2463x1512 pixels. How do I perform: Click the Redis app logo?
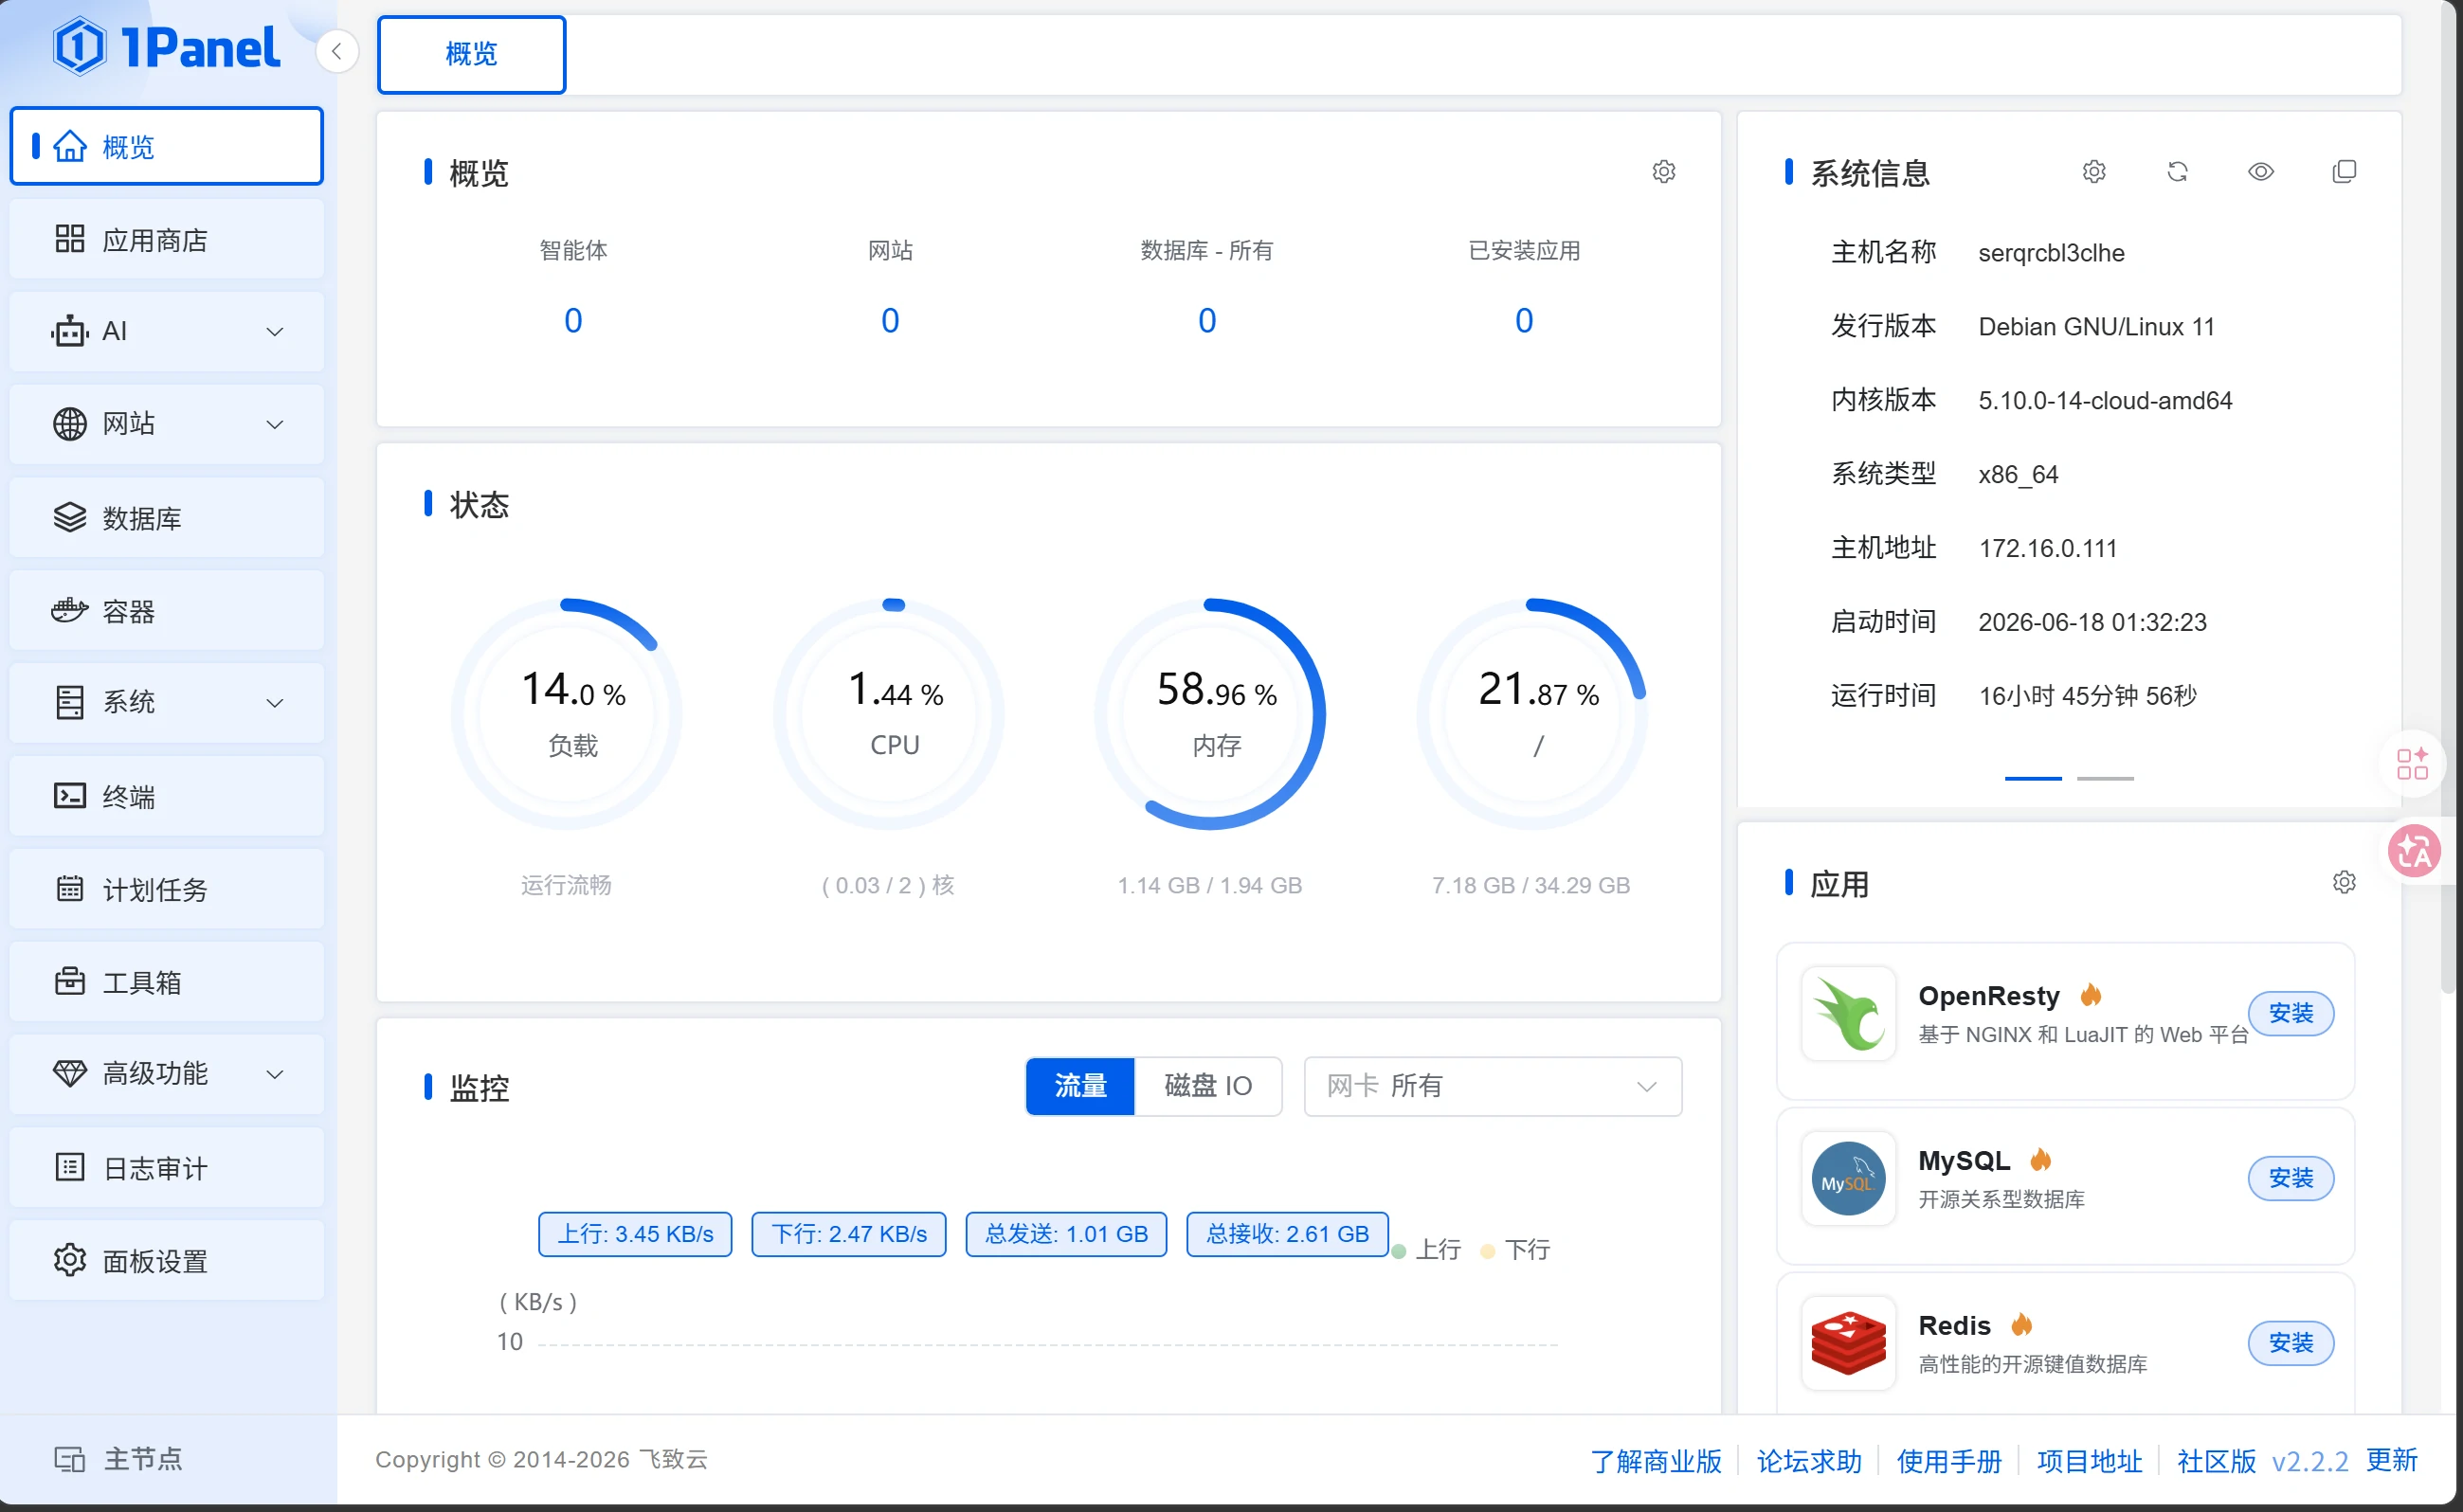(x=1848, y=1343)
